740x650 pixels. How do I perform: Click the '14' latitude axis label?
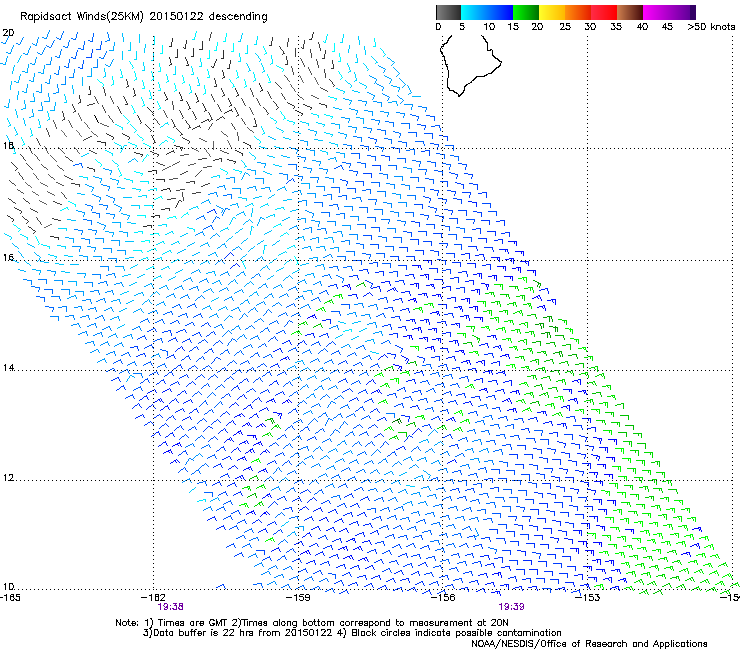tap(8, 368)
